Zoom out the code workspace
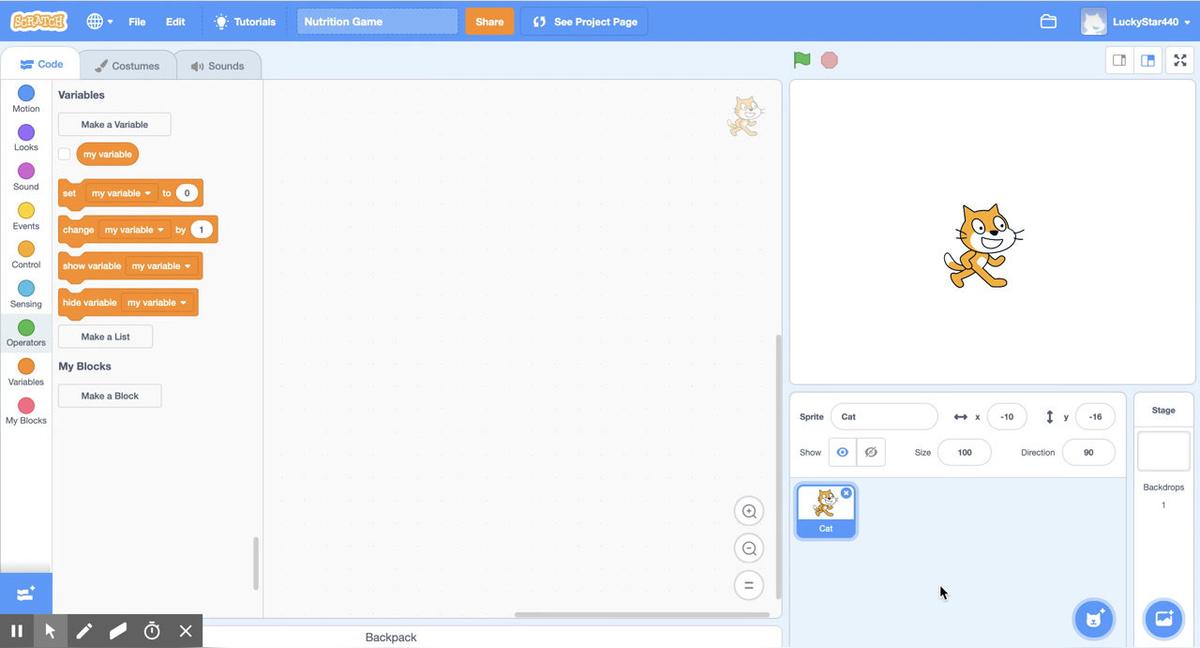Image resolution: width=1200 pixels, height=648 pixels. (748, 548)
